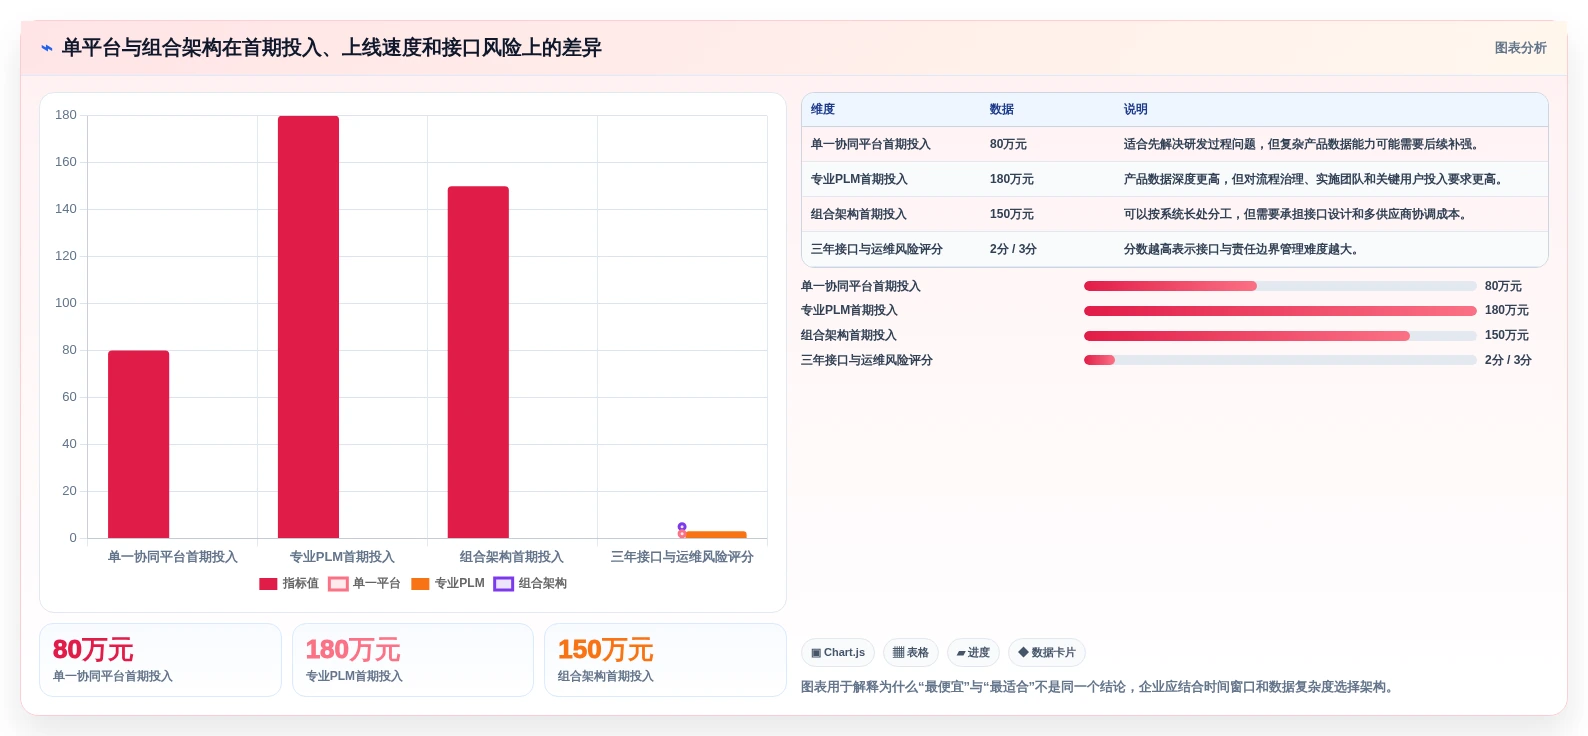Select the 数据卡片 tag
Image resolution: width=1588 pixels, height=736 pixels.
1047,653
